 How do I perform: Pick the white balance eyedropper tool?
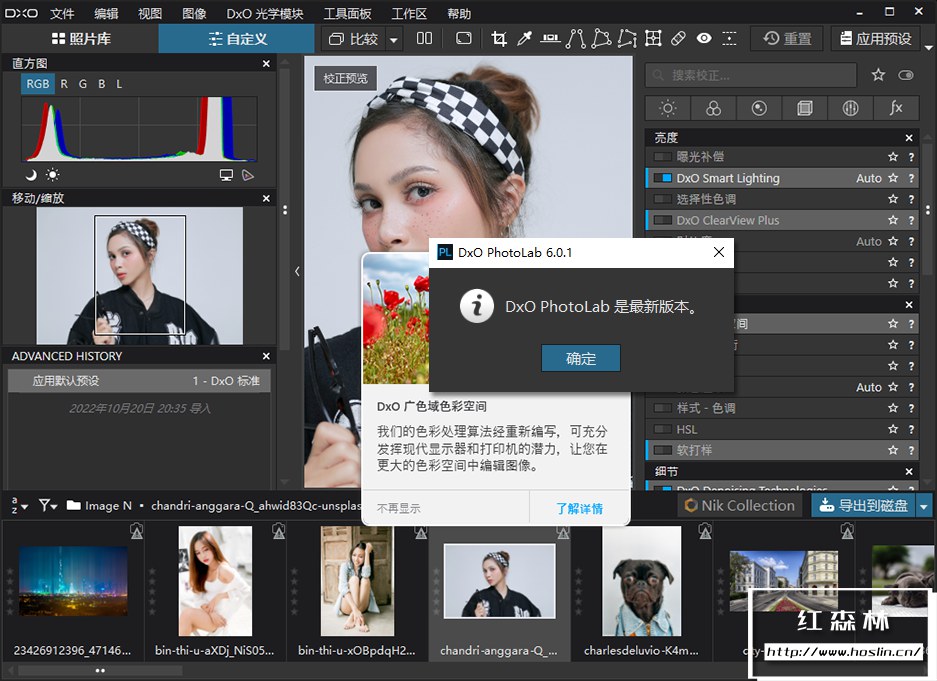(525, 39)
